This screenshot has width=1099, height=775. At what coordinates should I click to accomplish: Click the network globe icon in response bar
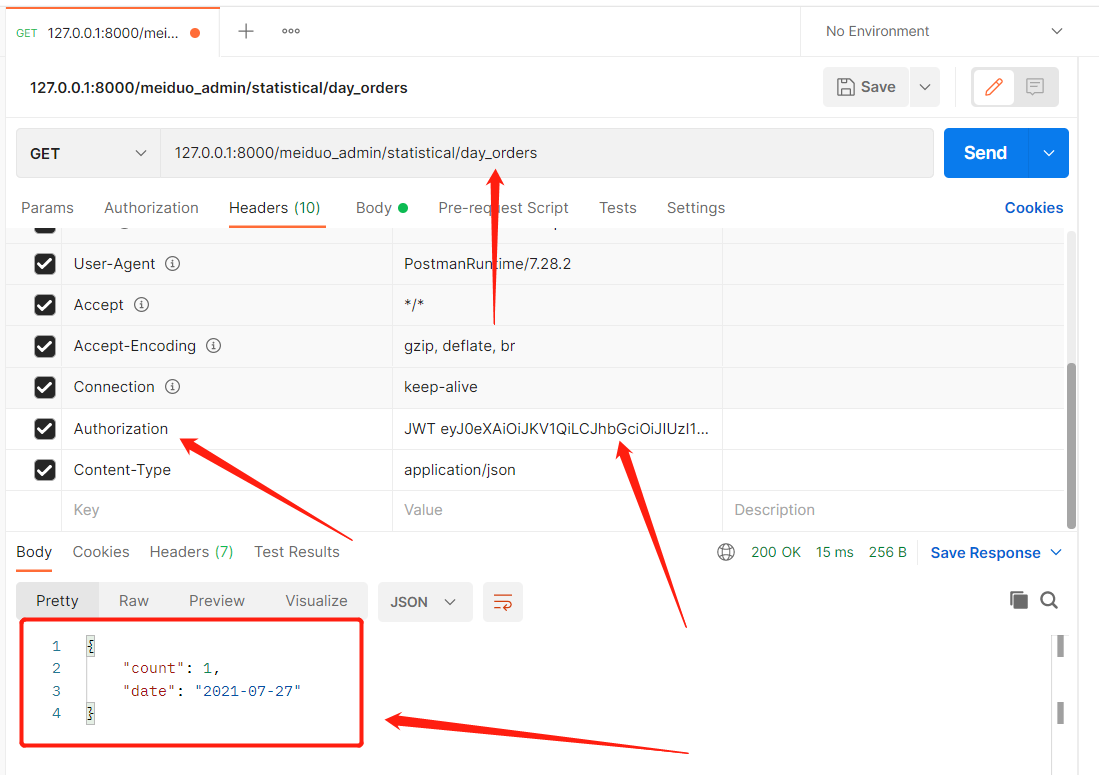[x=726, y=552]
